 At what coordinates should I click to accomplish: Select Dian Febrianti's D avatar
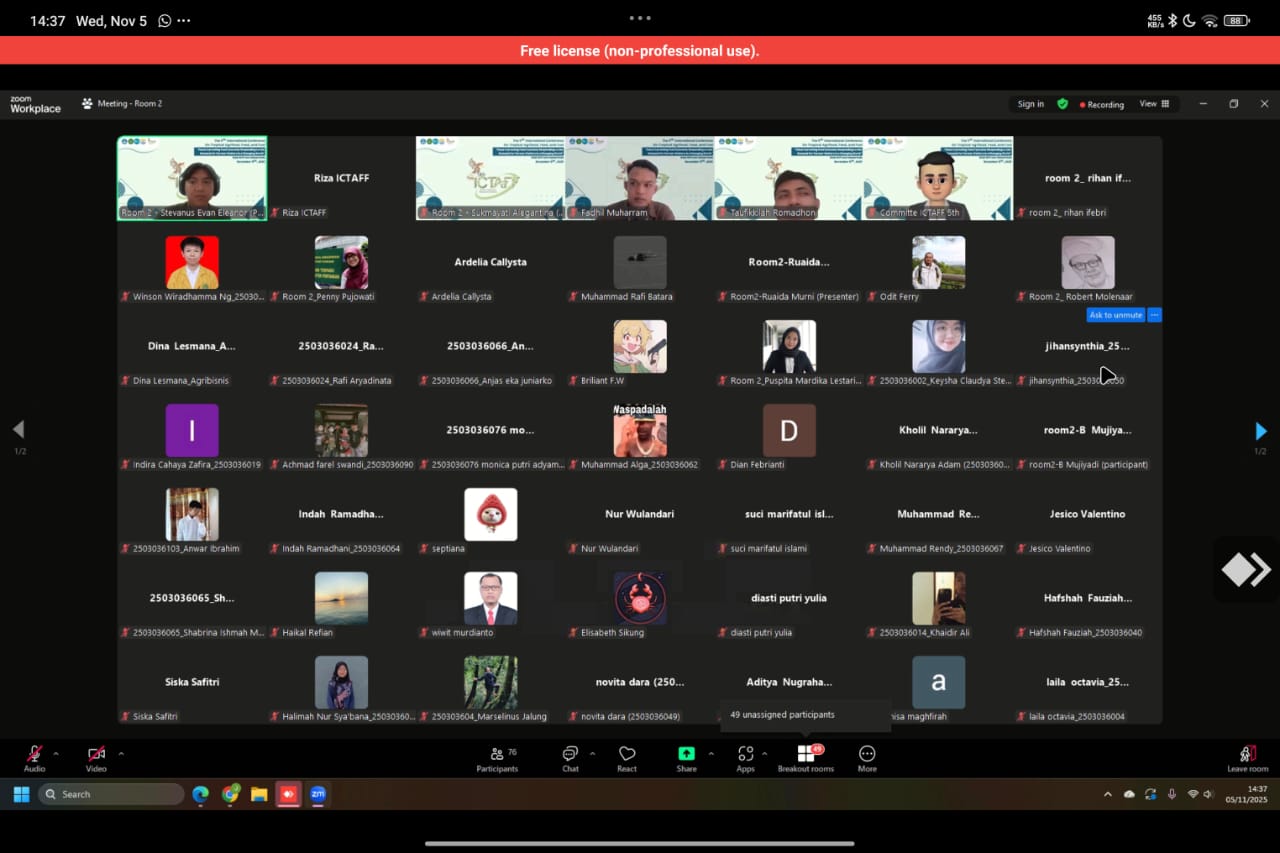[x=789, y=430]
